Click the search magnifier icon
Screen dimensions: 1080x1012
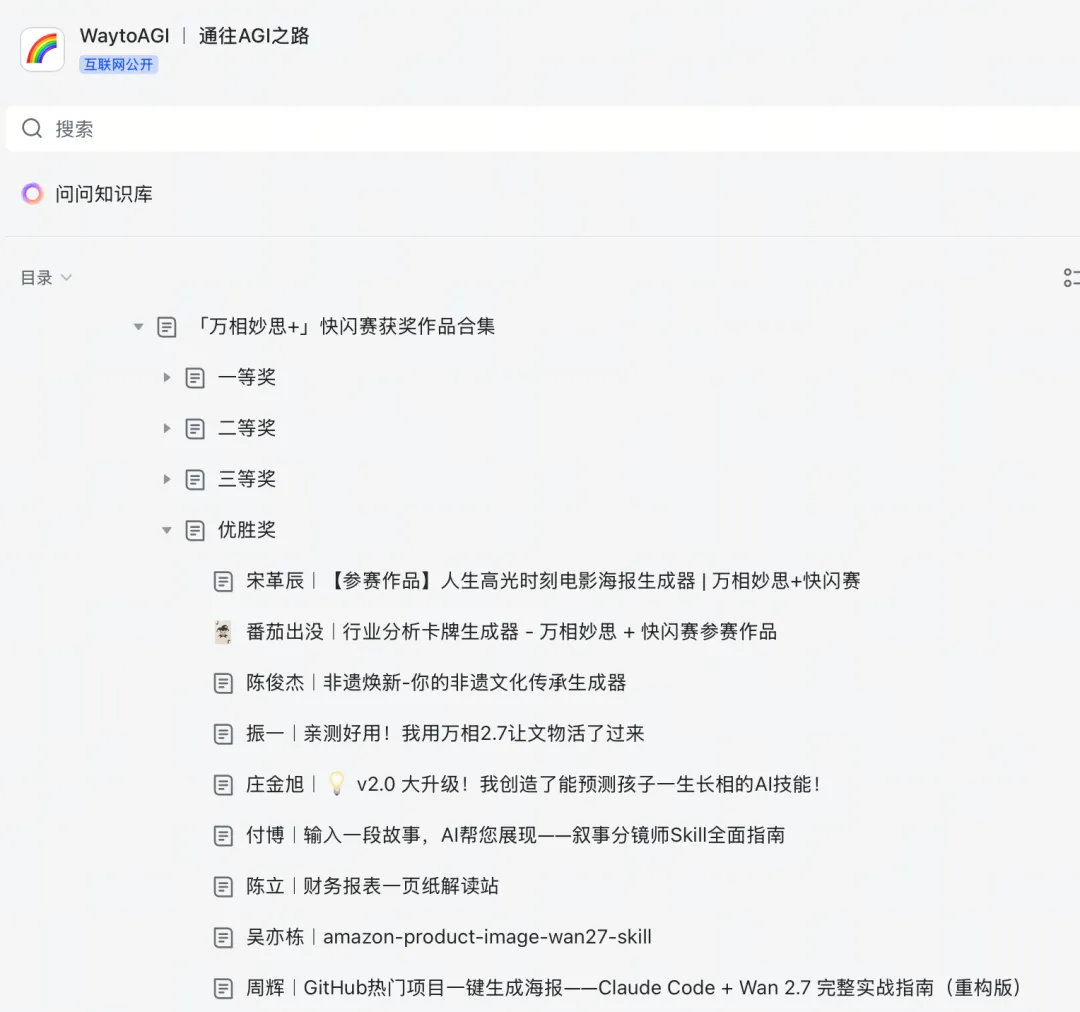[x=31, y=128]
